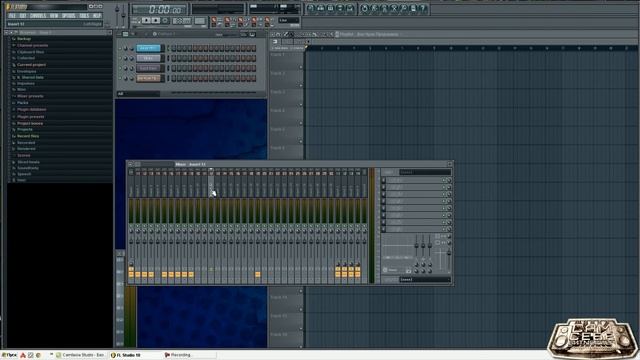Open the EDIT menu

(23, 16)
